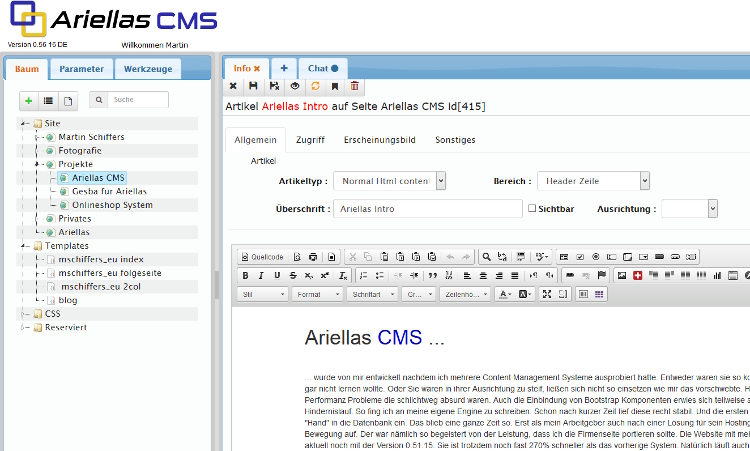
Task: Click the radio button form element icon
Action: click(x=596, y=257)
